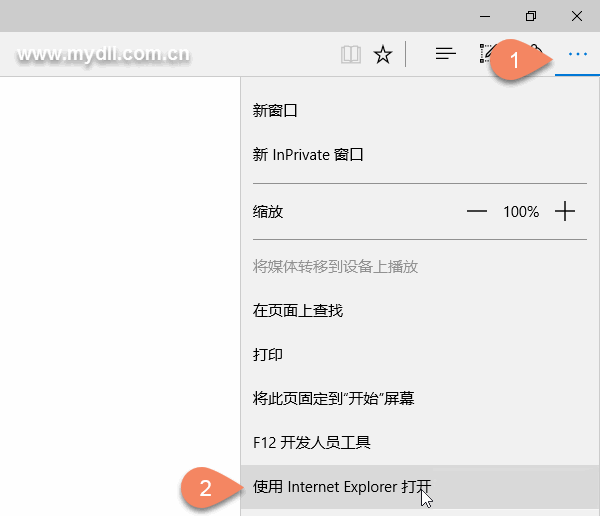Increase zoom with the plus button
Viewport: 600px width, 516px height.
(x=565, y=211)
